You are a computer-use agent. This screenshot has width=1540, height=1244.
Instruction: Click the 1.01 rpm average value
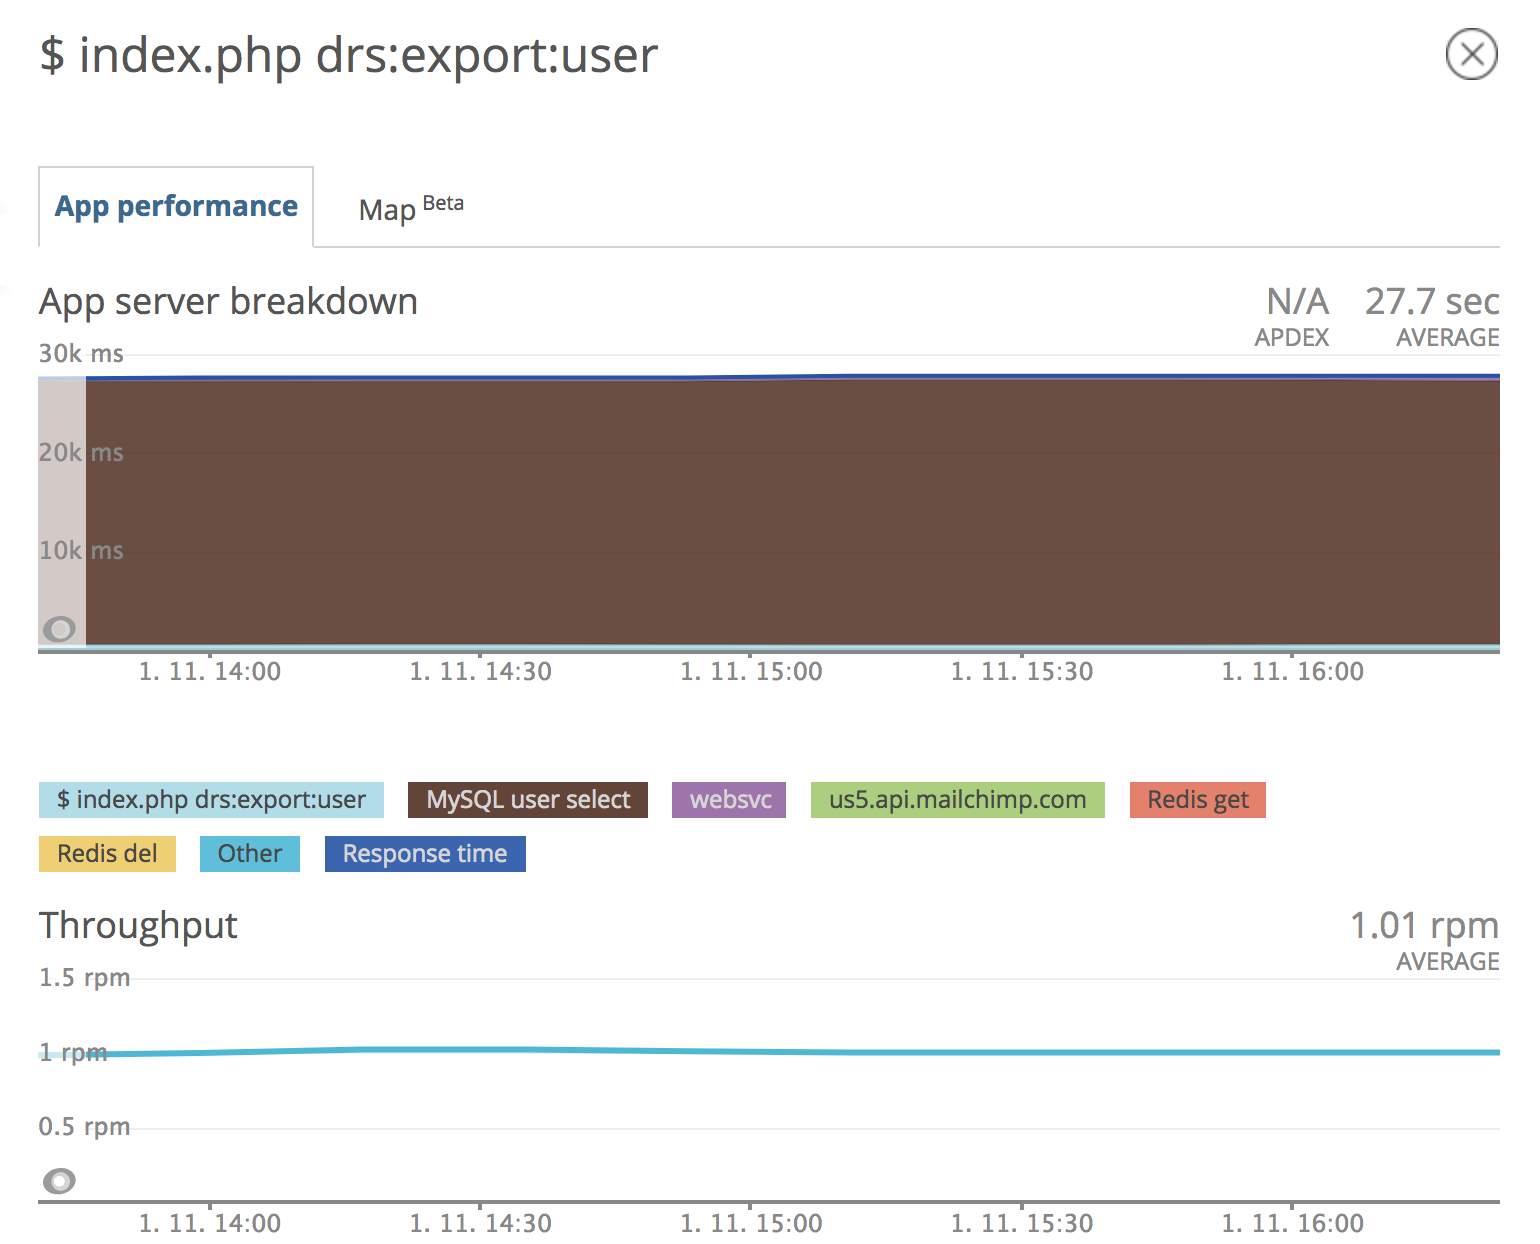click(1424, 926)
